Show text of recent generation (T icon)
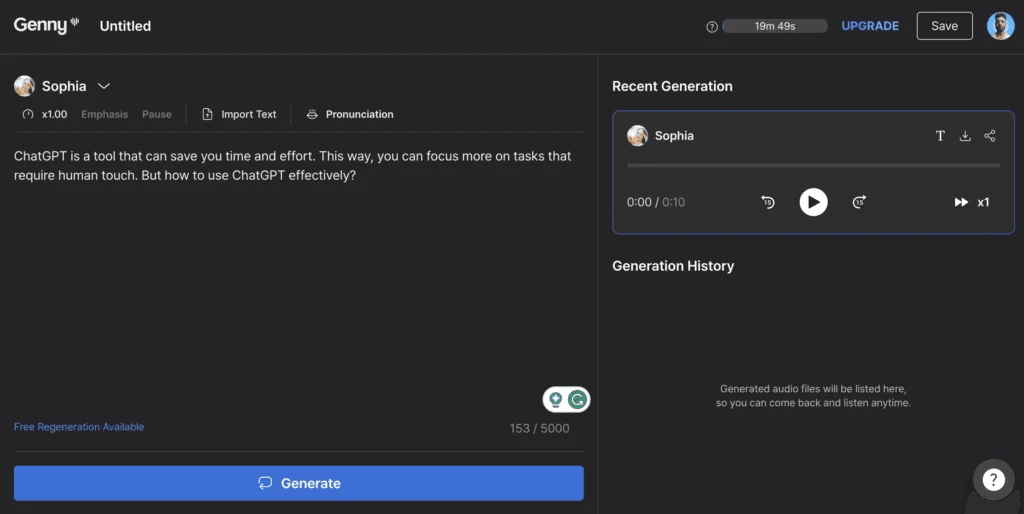 (940, 136)
